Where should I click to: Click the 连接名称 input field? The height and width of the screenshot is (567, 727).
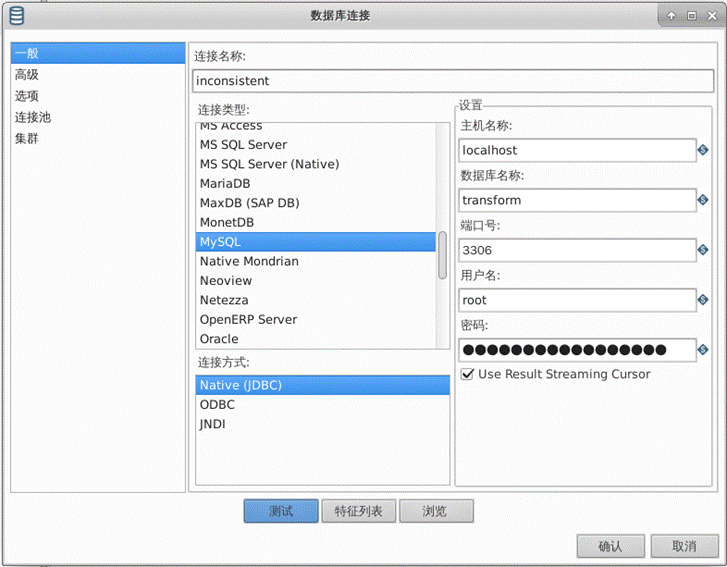453,81
